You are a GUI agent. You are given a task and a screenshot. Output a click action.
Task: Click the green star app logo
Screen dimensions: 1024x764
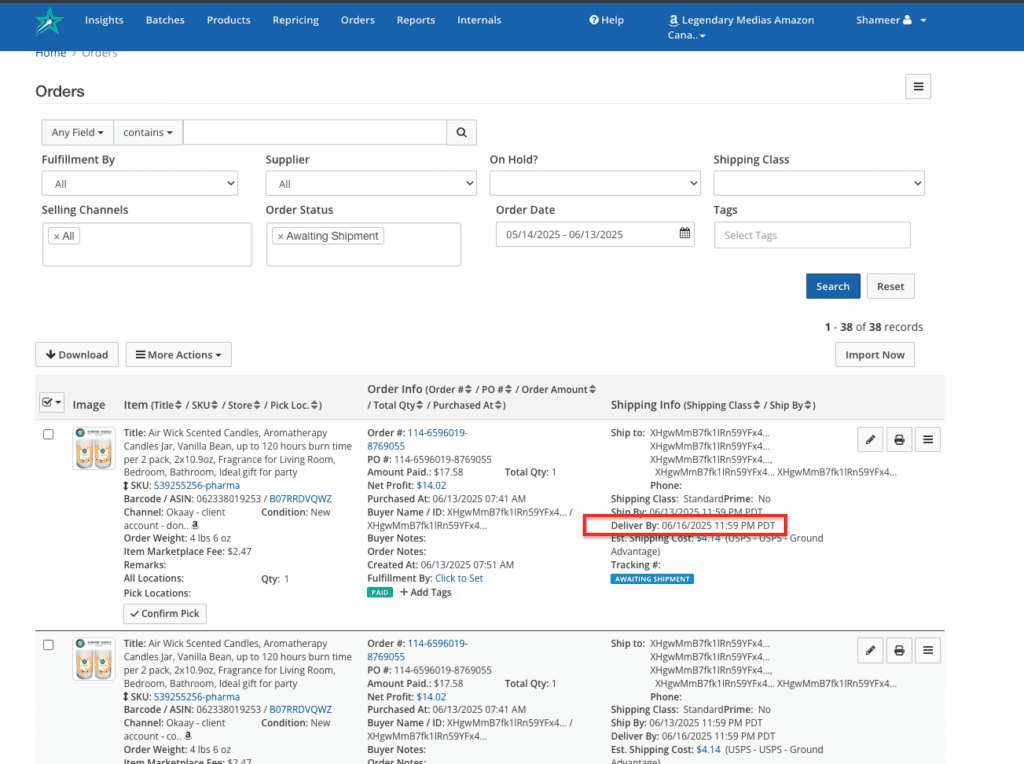point(49,22)
